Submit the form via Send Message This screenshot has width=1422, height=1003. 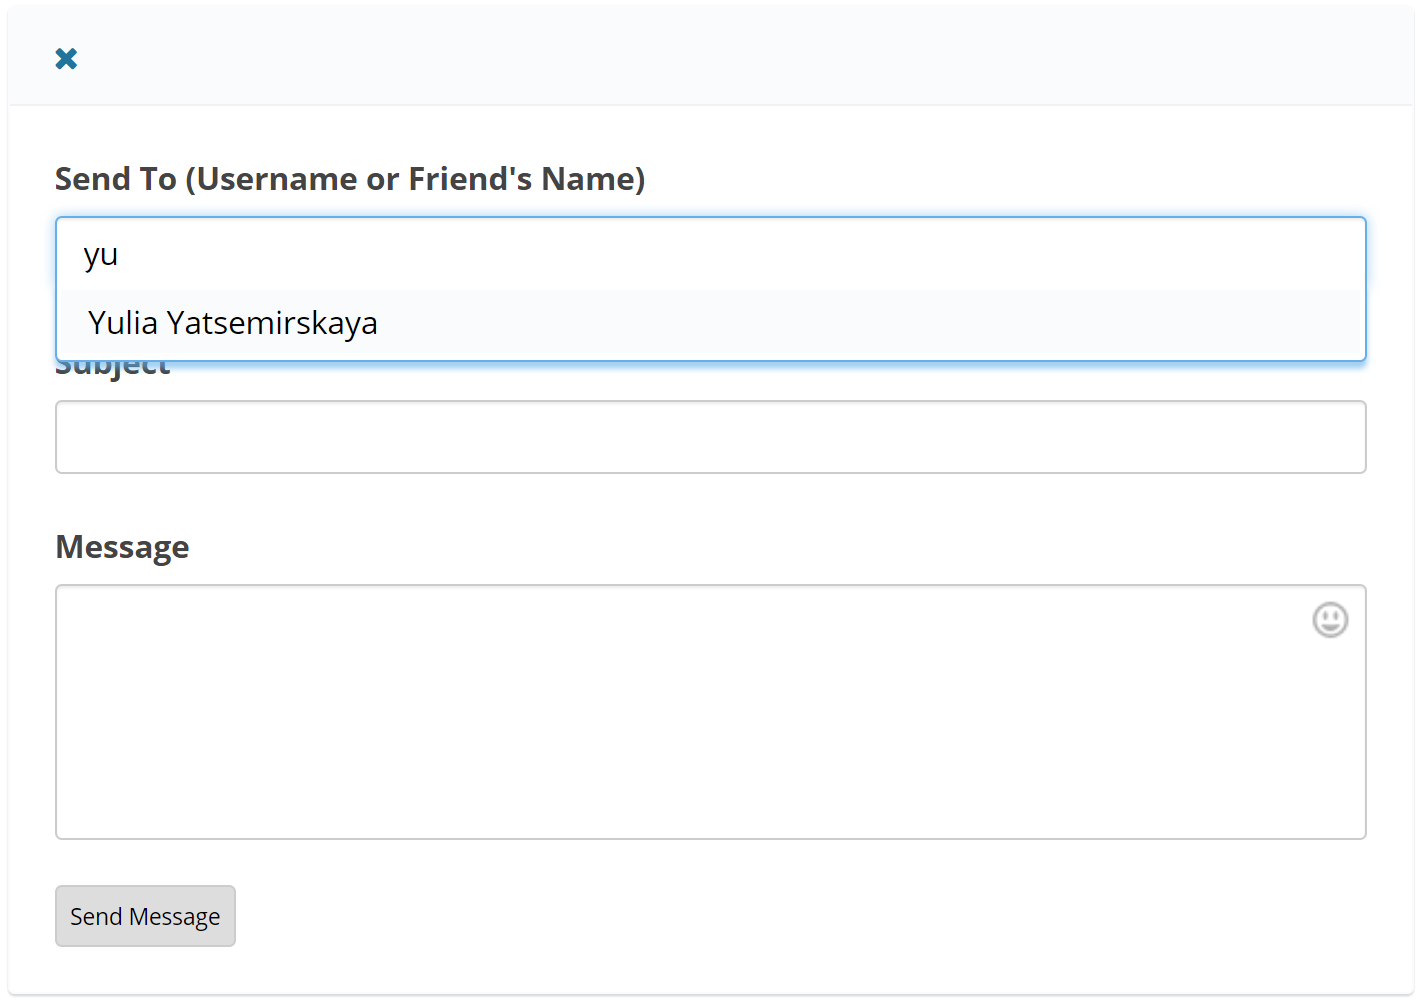[x=145, y=916]
